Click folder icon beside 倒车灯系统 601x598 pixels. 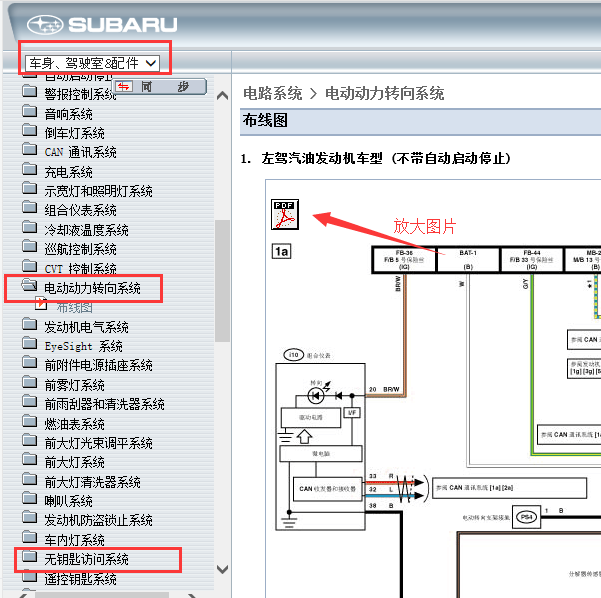coord(30,131)
